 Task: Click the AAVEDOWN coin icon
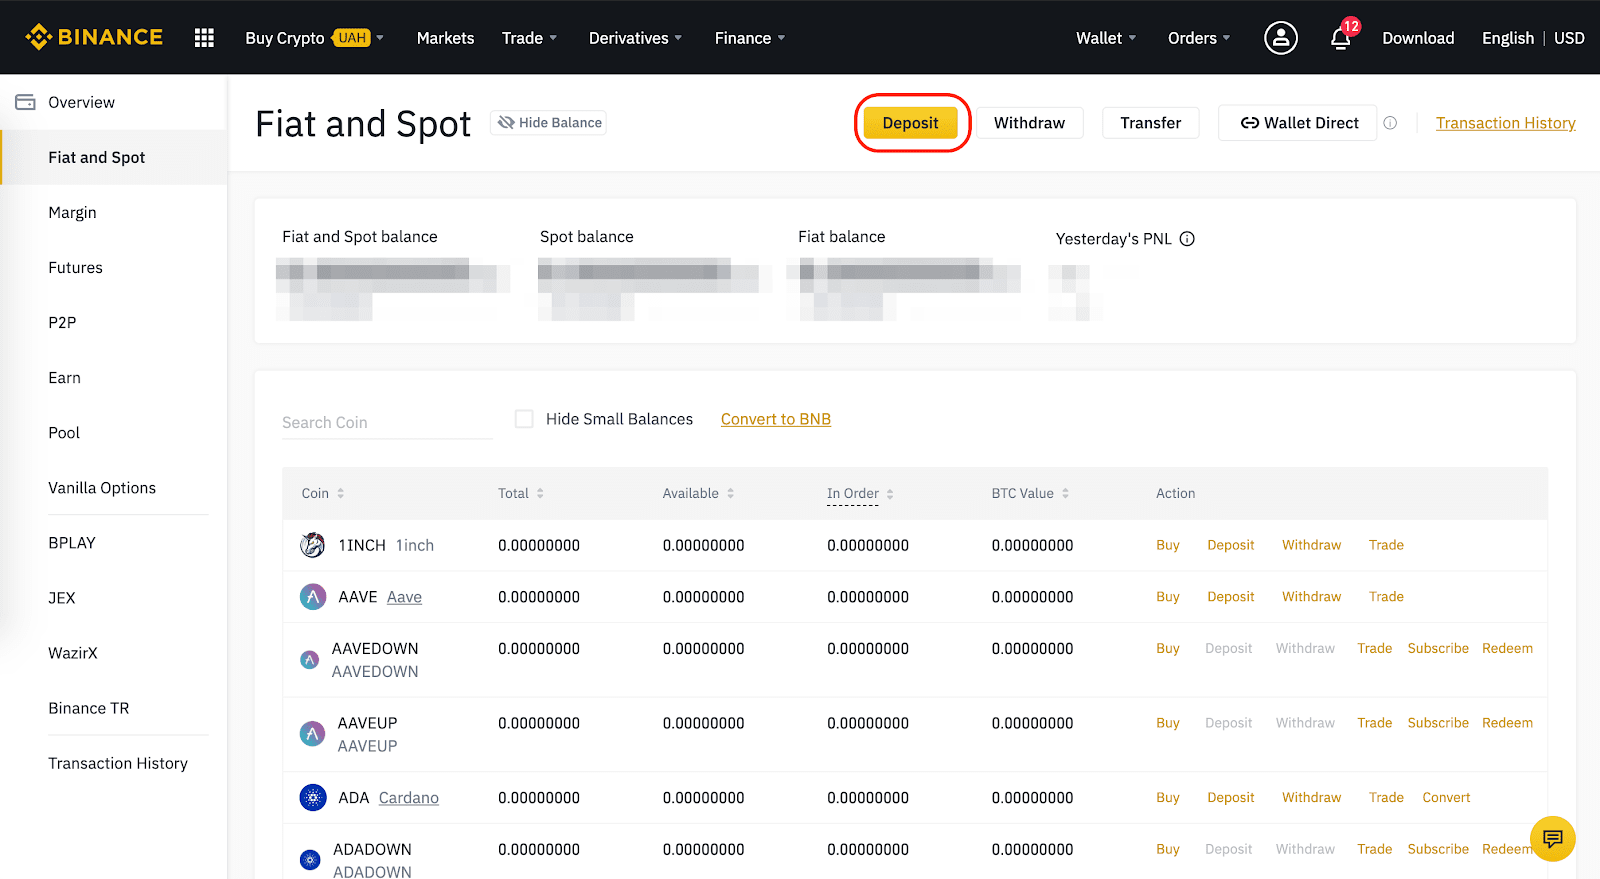coord(310,660)
